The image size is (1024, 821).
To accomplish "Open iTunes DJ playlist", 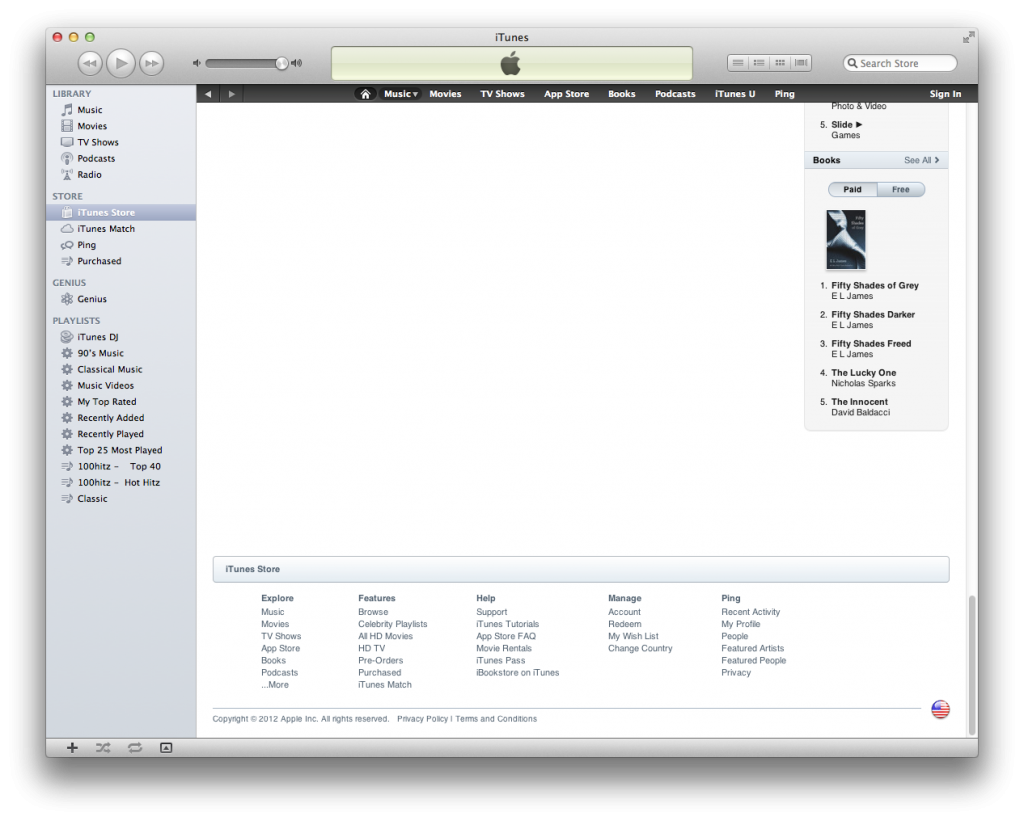I will click(x=121, y=337).
